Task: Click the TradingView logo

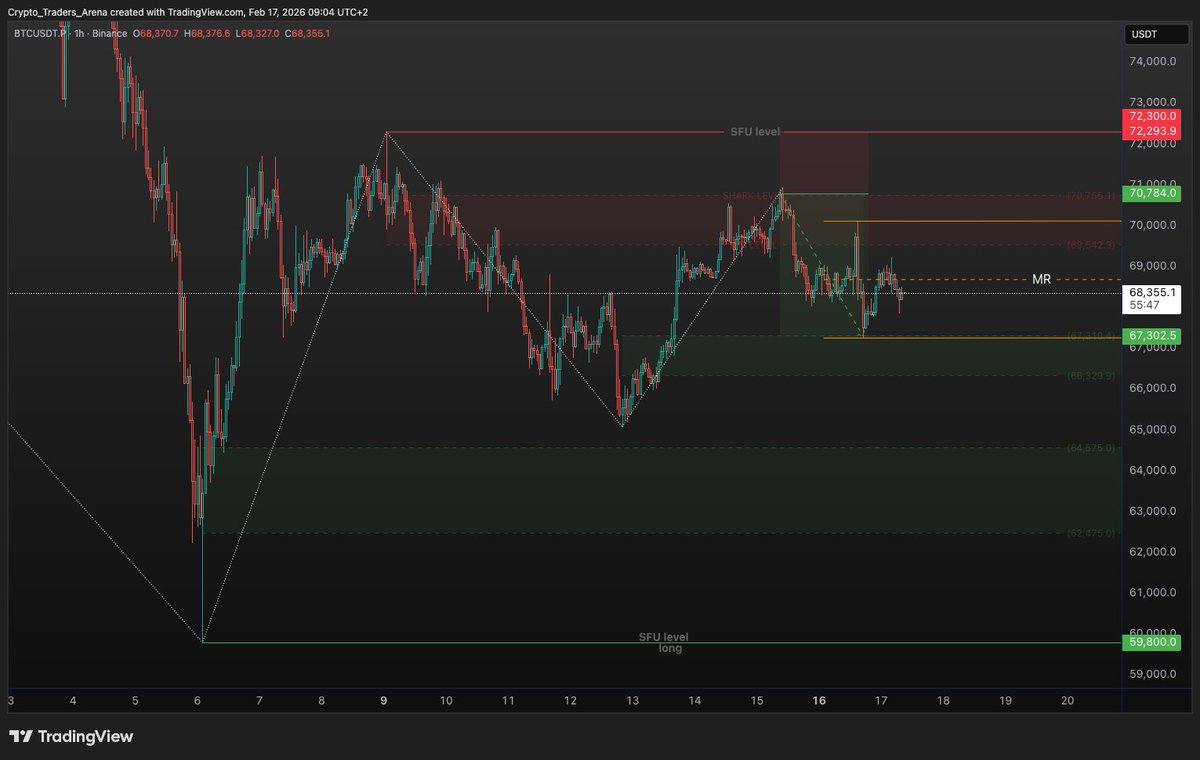Action: tap(71, 737)
